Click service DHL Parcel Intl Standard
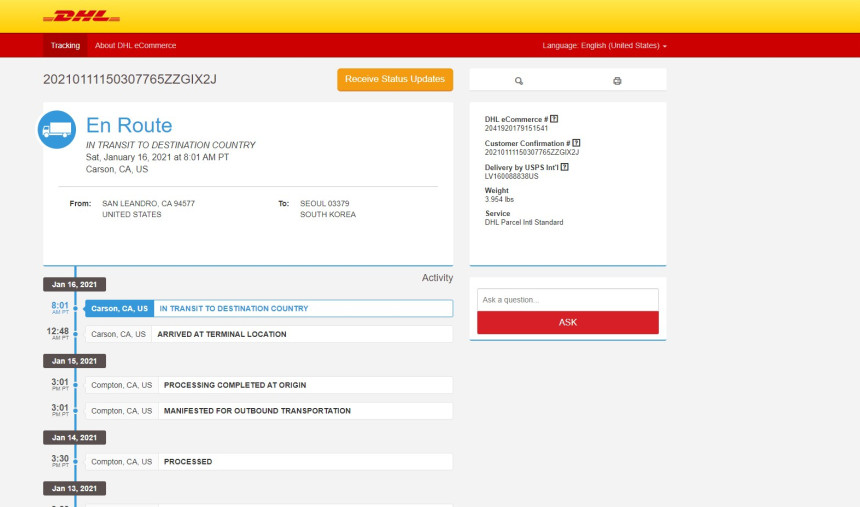This screenshot has width=860, height=507. coord(524,222)
